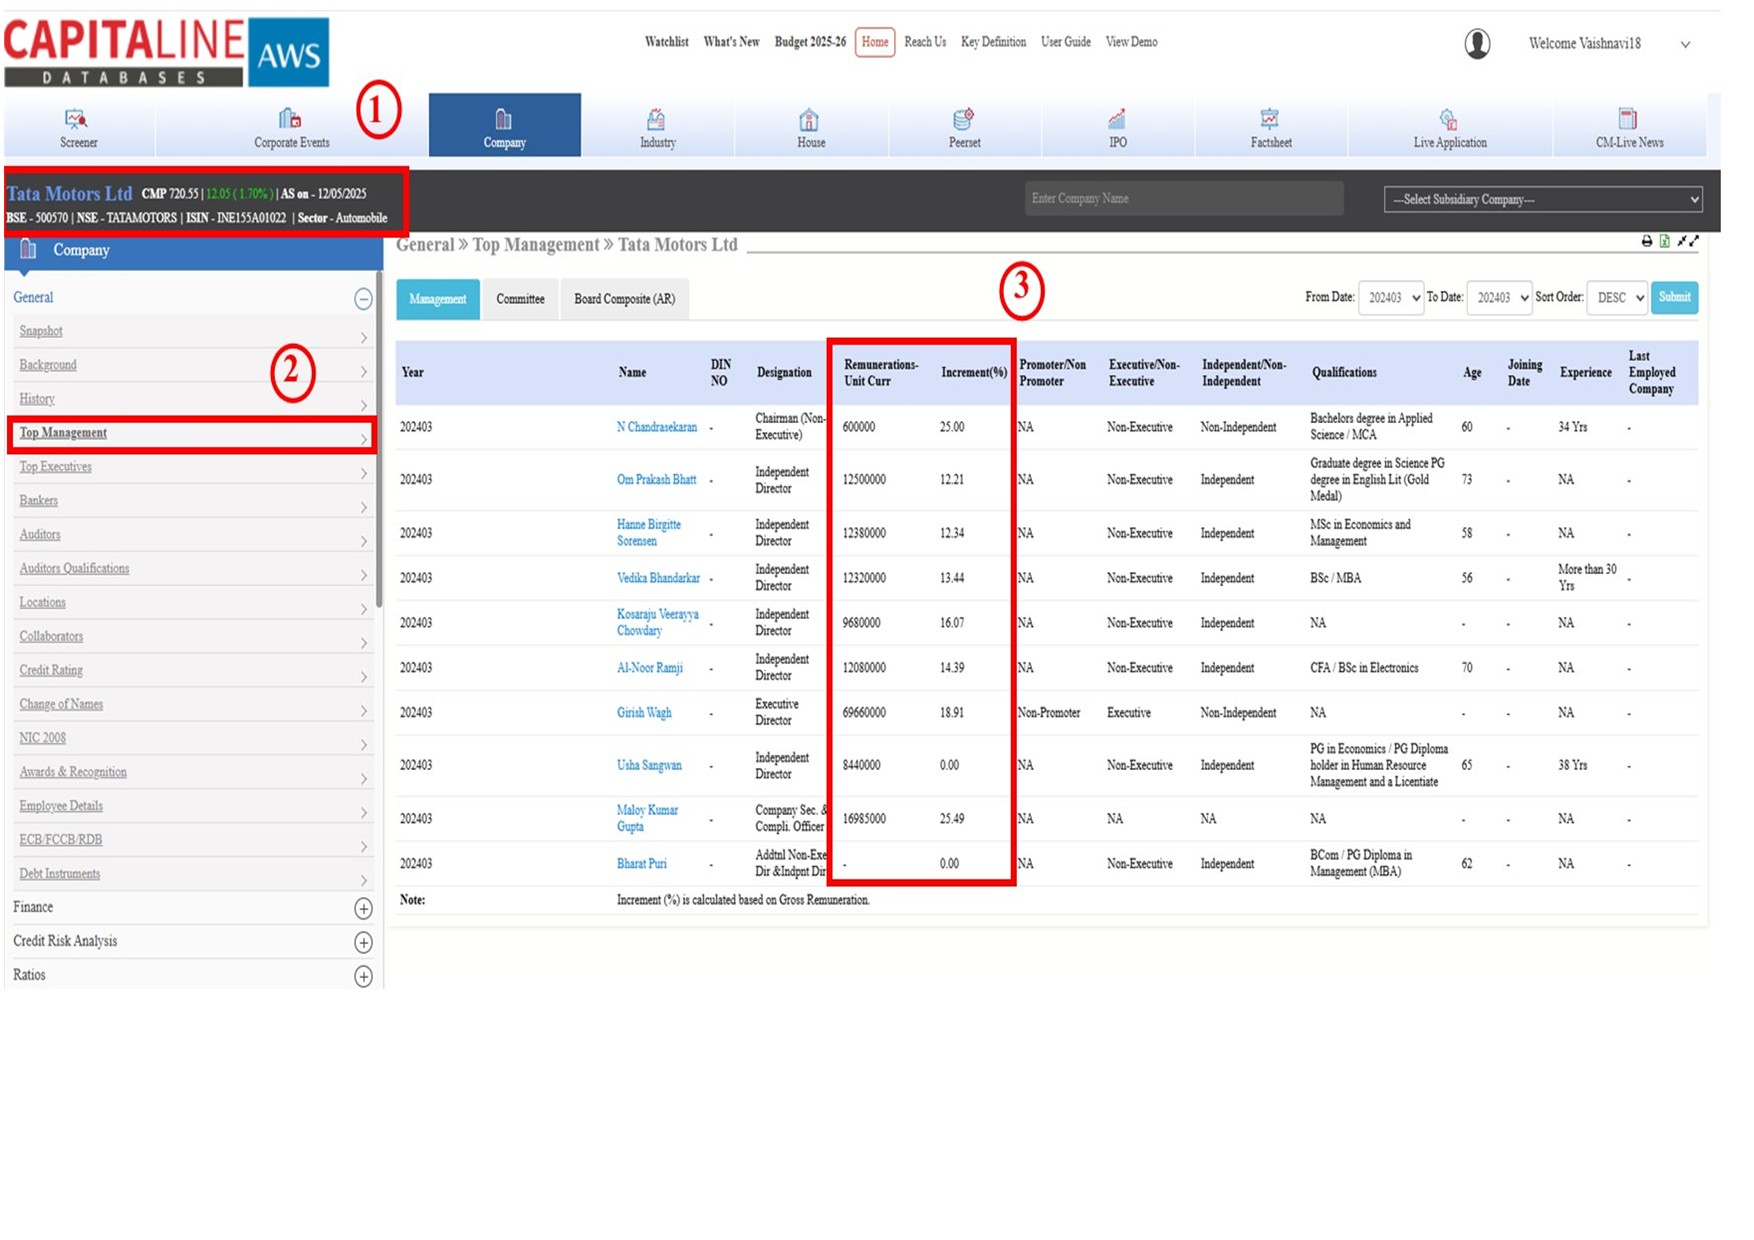1754x1240 pixels.
Task: Click the building icon in Company sidebar header
Action: click(28, 249)
